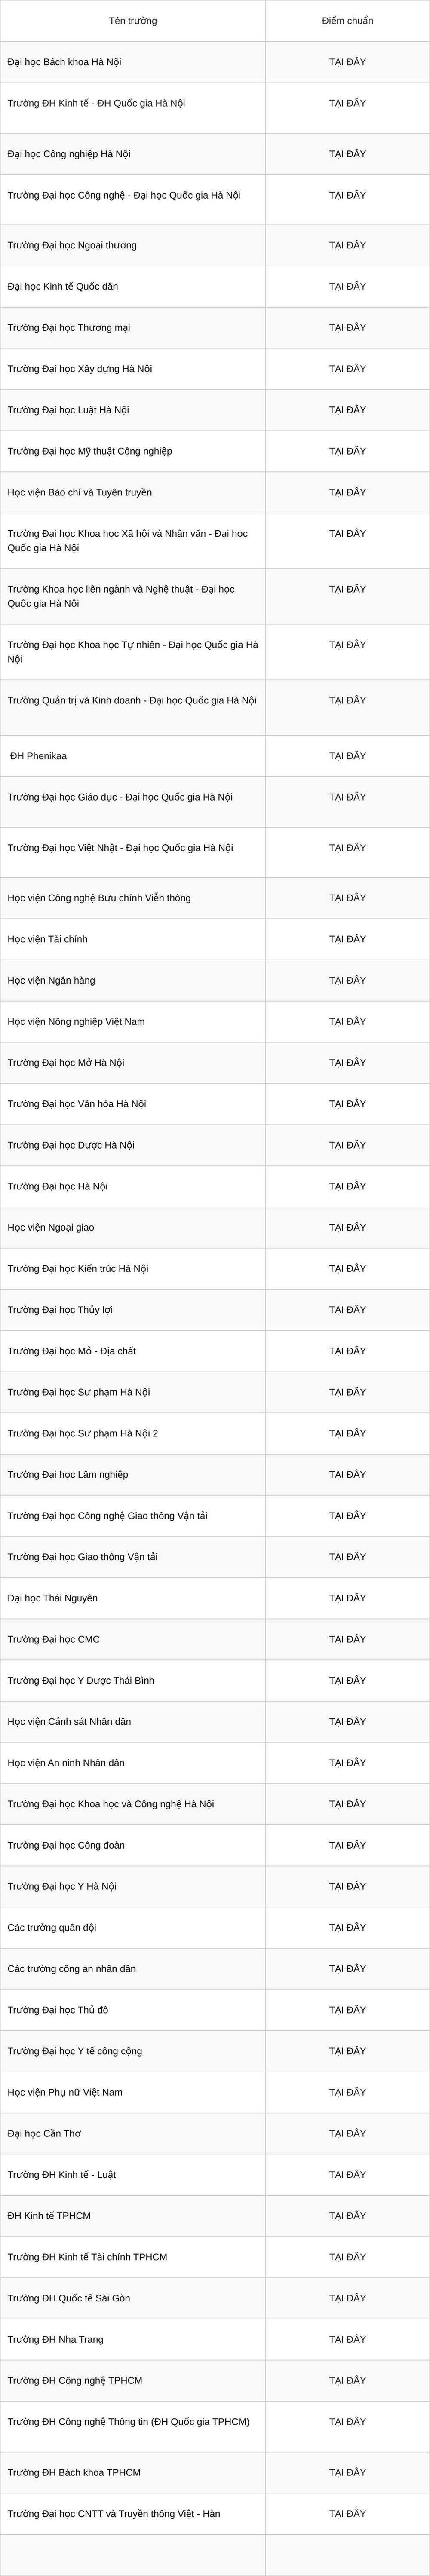Viewport: 430px width, 2576px height.
Task: Click TẠI ĐÂY for Trường Đại học Ngoại thương
Action: (347, 245)
